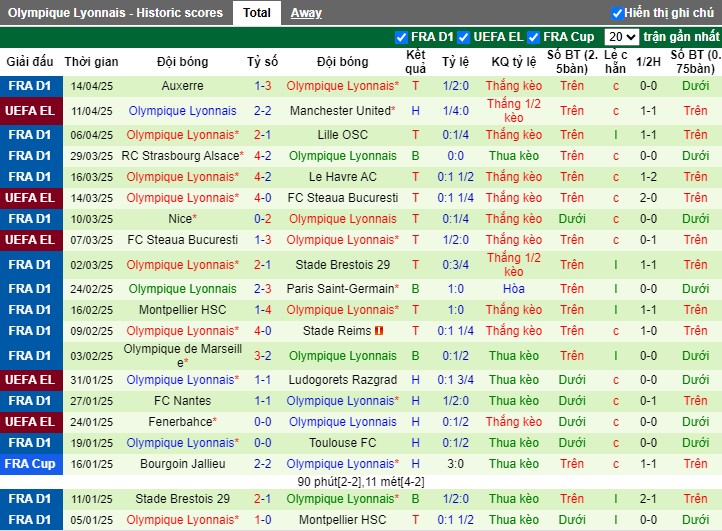This screenshot has height=531, width=722.
Task: Open Fenerbahce team link
Action: (180, 421)
